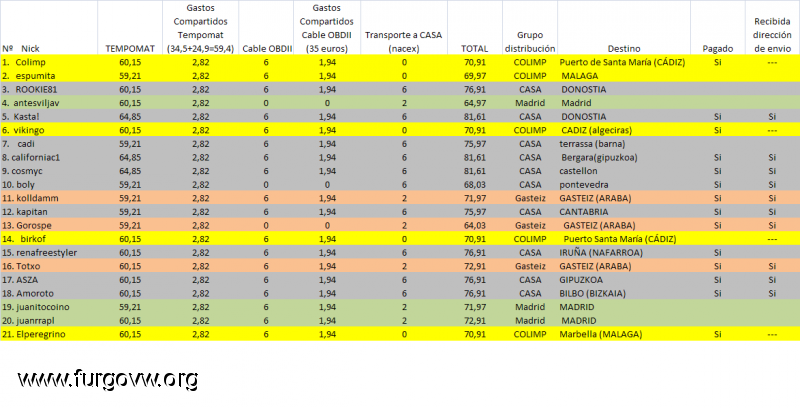The height and width of the screenshot is (408, 800).
Task: Select the nick cell '9. cosmyc'
Action: click(23, 171)
